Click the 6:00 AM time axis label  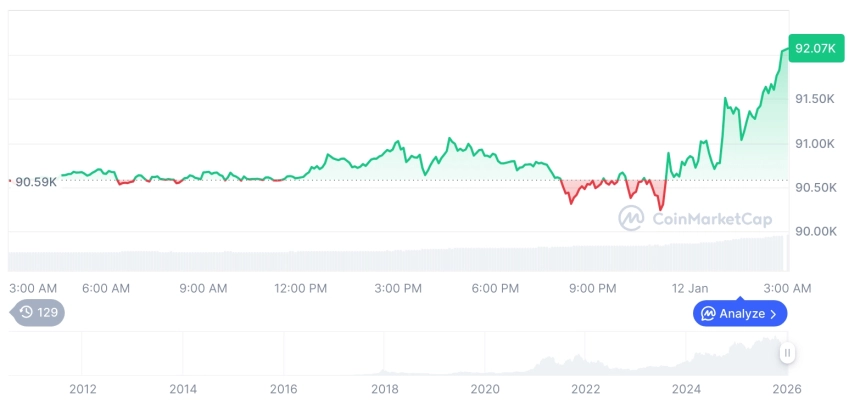106,288
